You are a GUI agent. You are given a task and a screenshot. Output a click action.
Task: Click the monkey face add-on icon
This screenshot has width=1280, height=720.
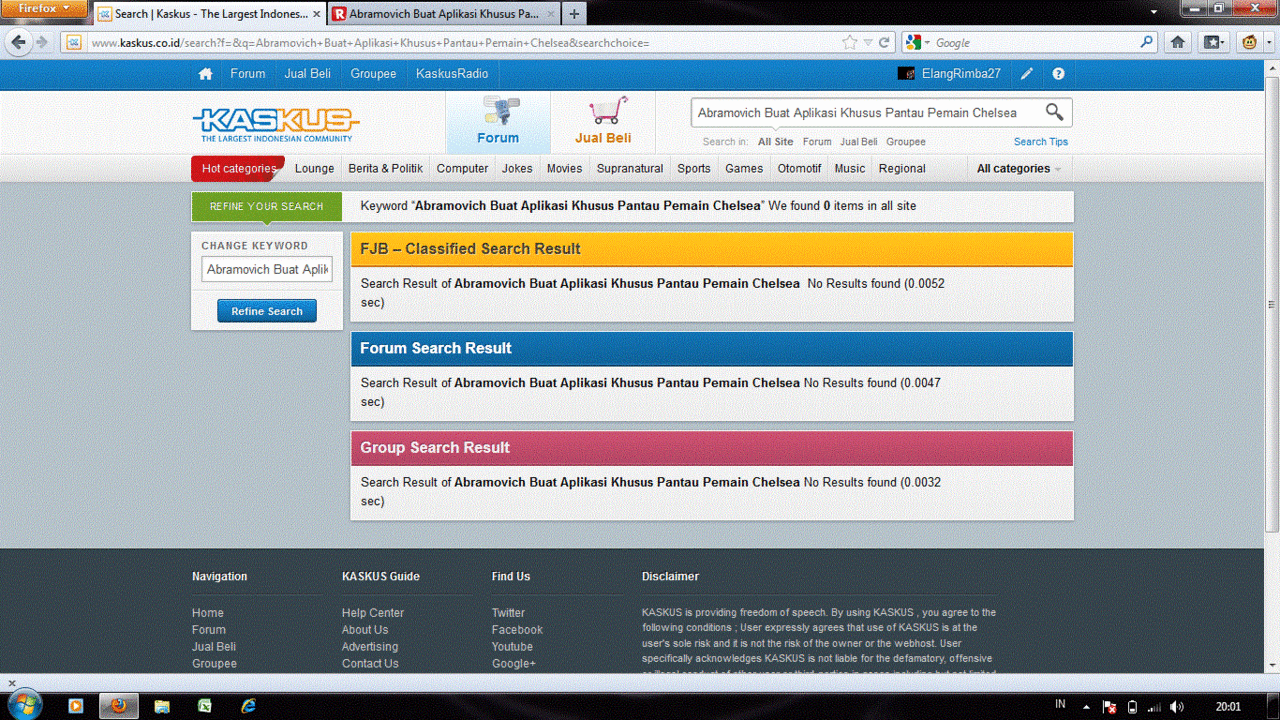(x=1250, y=42)
